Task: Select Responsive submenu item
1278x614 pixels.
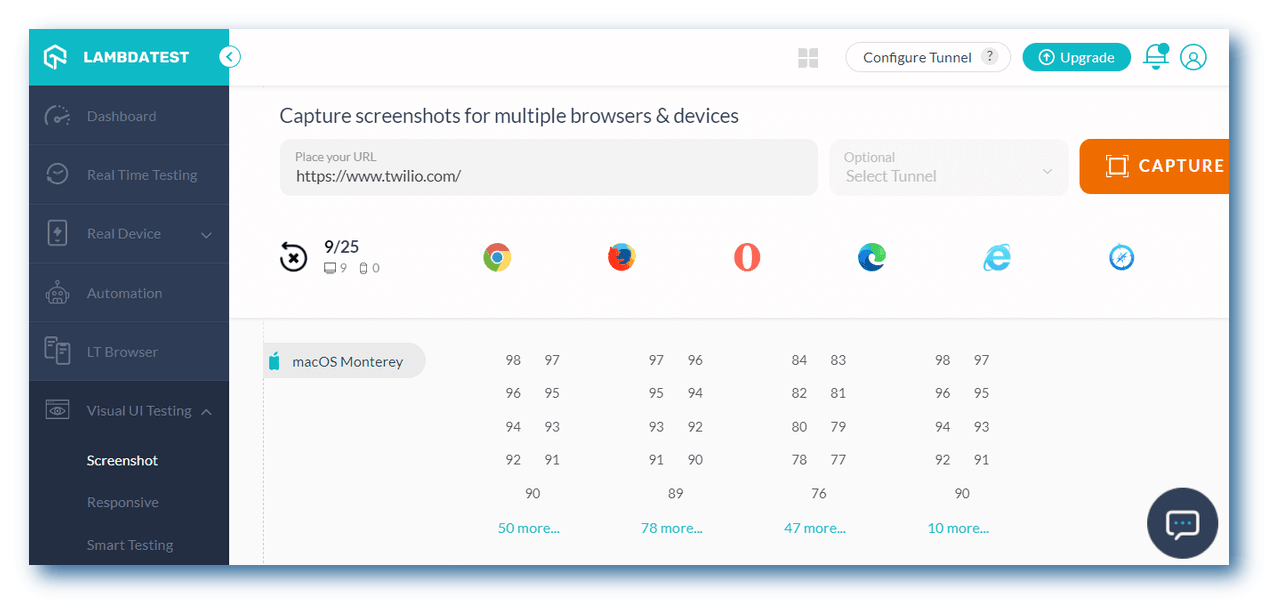Action: pos(122,502)
